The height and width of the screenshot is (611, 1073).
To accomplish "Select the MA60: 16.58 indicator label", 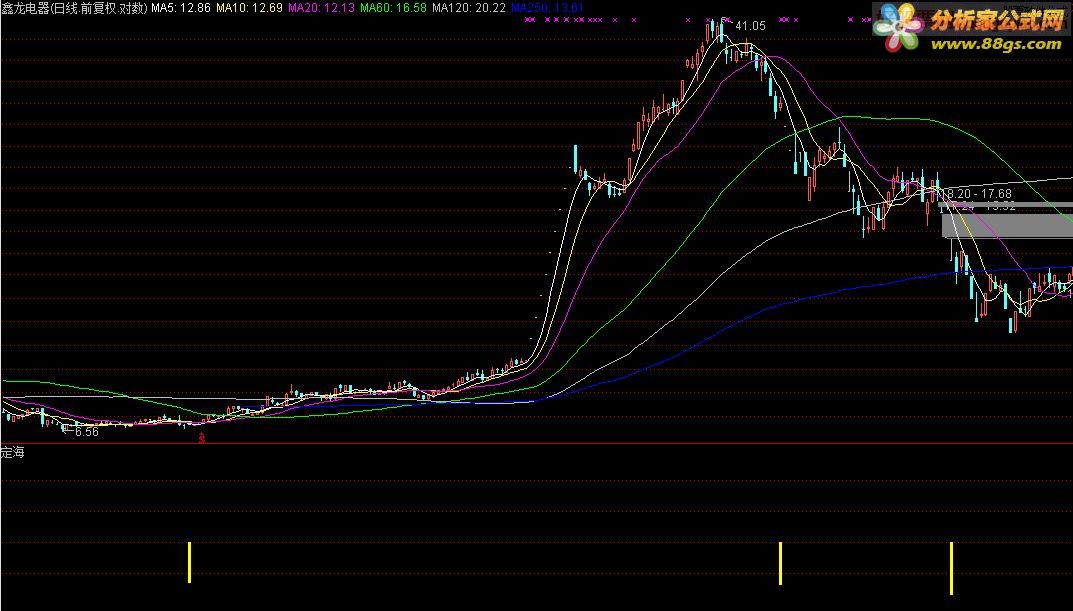I will [x=393, y=8].
